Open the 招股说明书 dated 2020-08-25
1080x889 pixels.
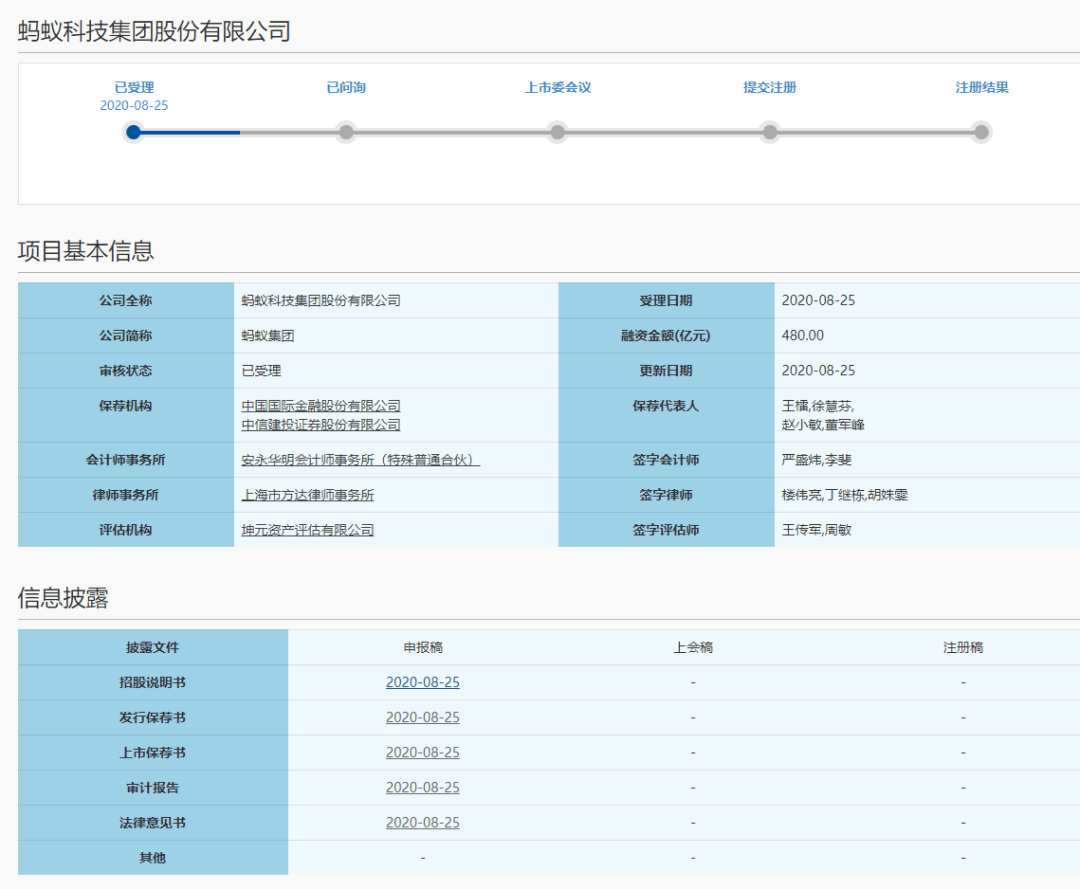[422, 682]
